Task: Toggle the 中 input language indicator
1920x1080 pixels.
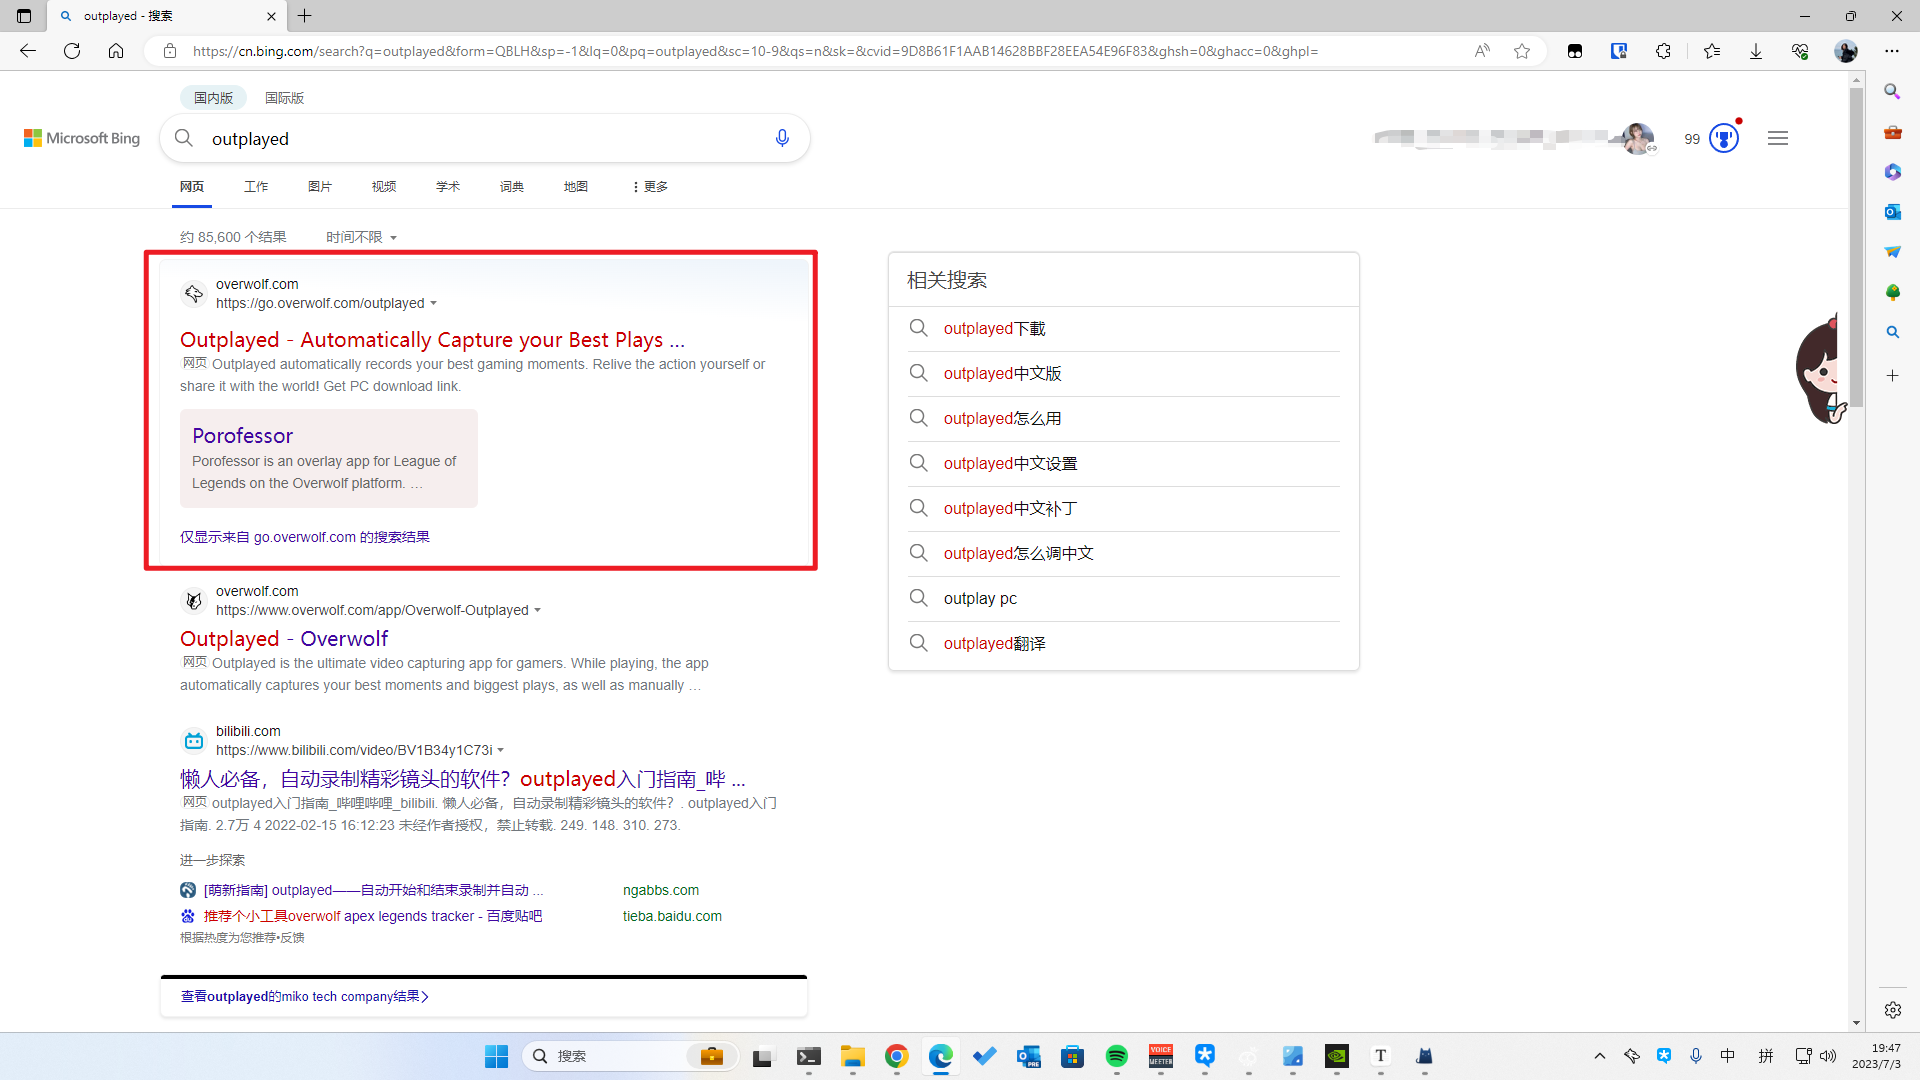Action: 1728,1056
